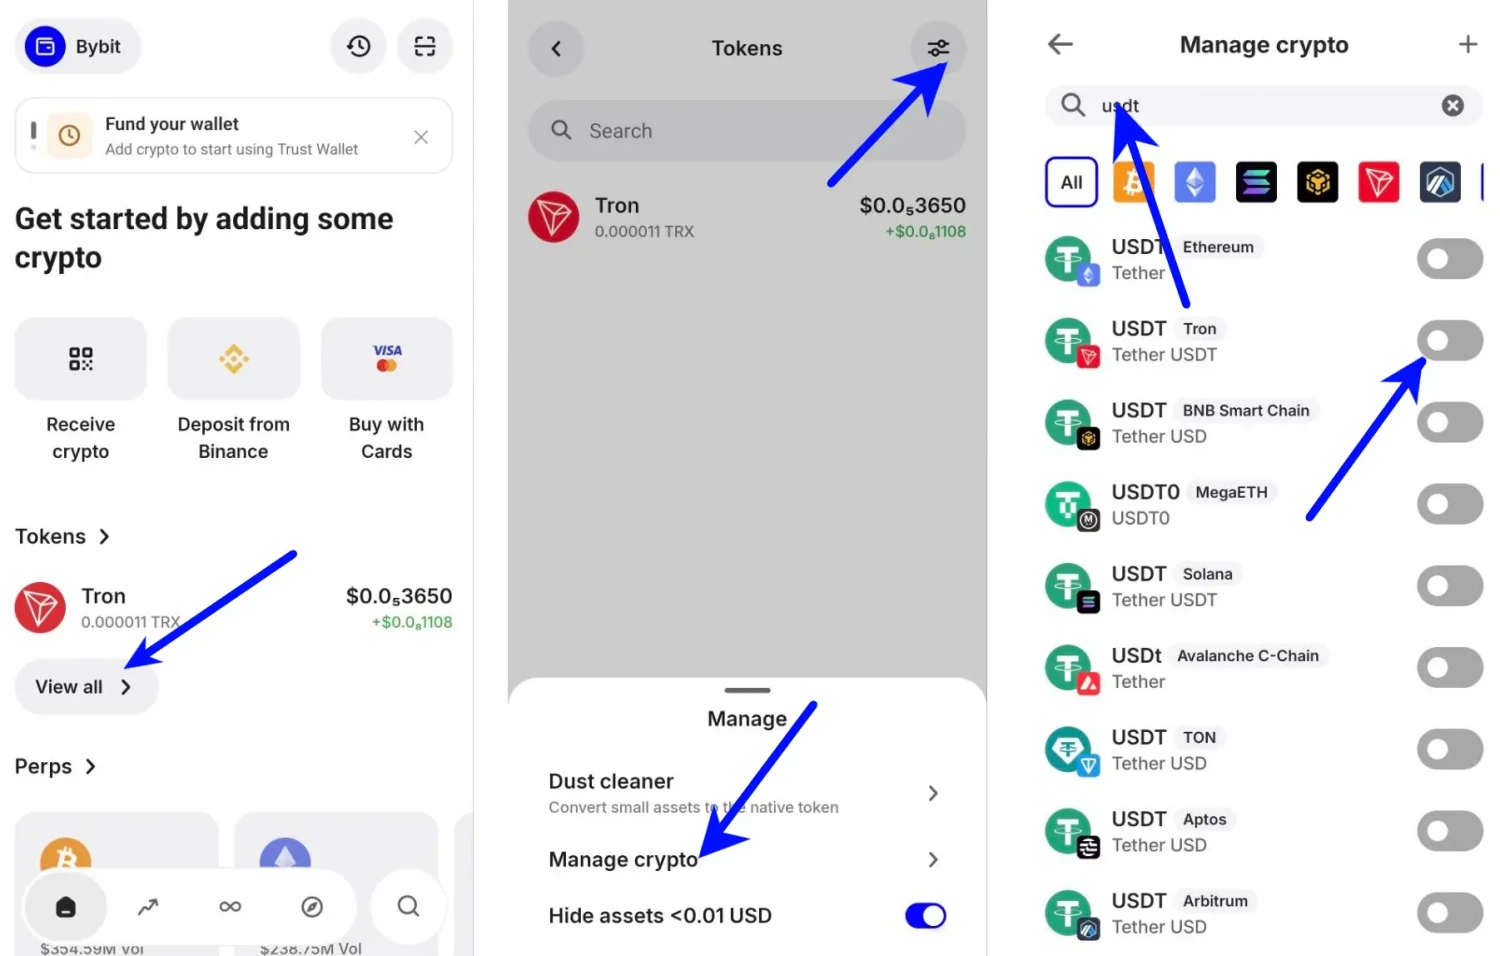Switch to the trending chart tab

148,907
